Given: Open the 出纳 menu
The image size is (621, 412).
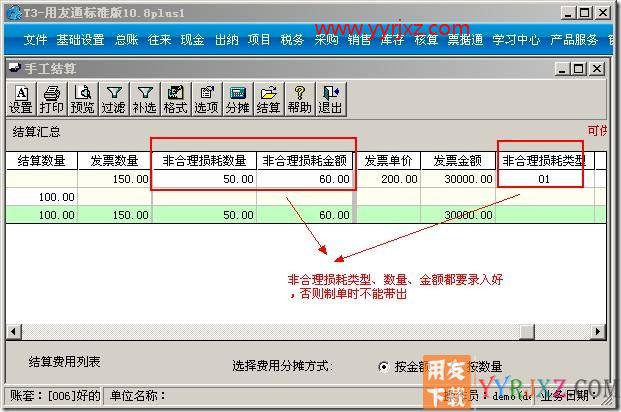Looking at the screenshot, I should coord(227,40).
